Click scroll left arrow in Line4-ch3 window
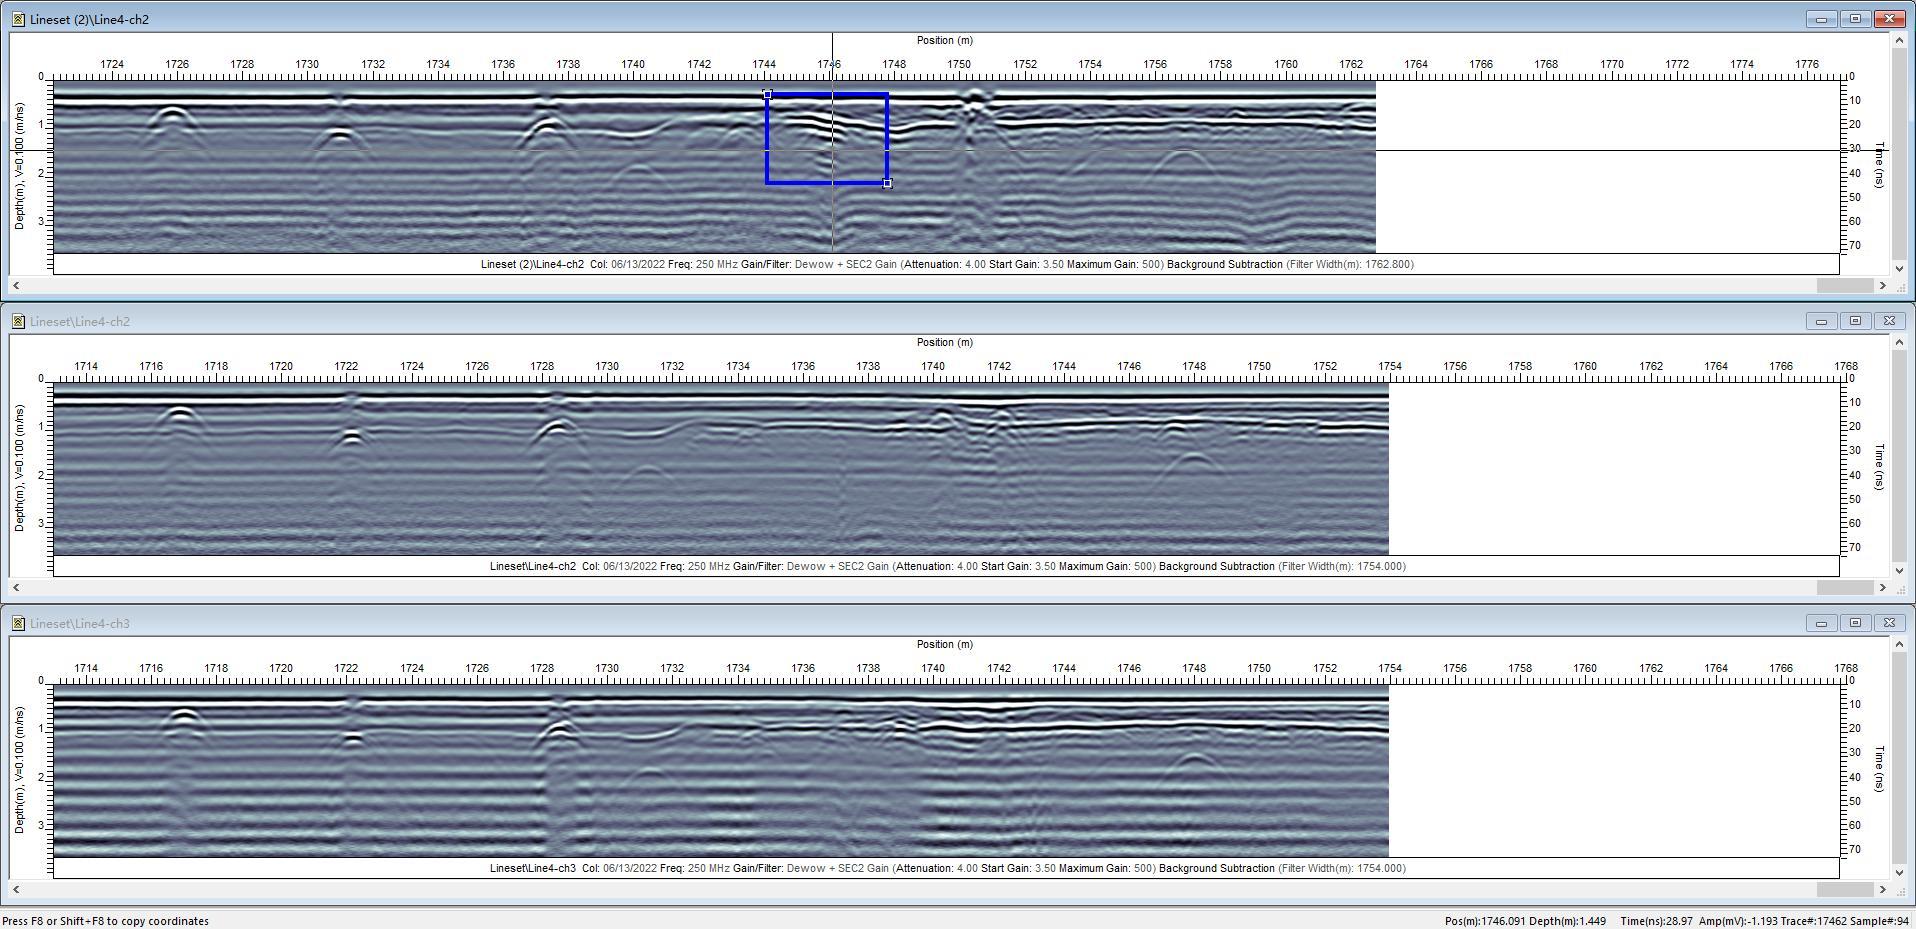Viewport: 1916px width, 929px height. [x=16, y=889]
